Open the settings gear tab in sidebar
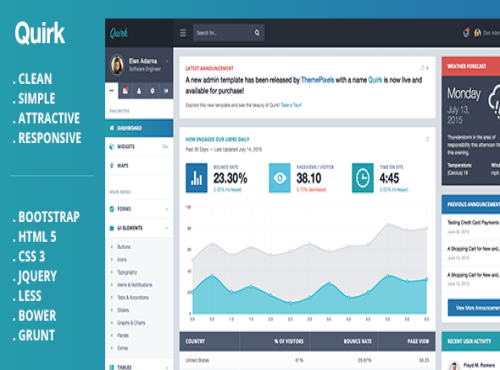 (152, 91)
